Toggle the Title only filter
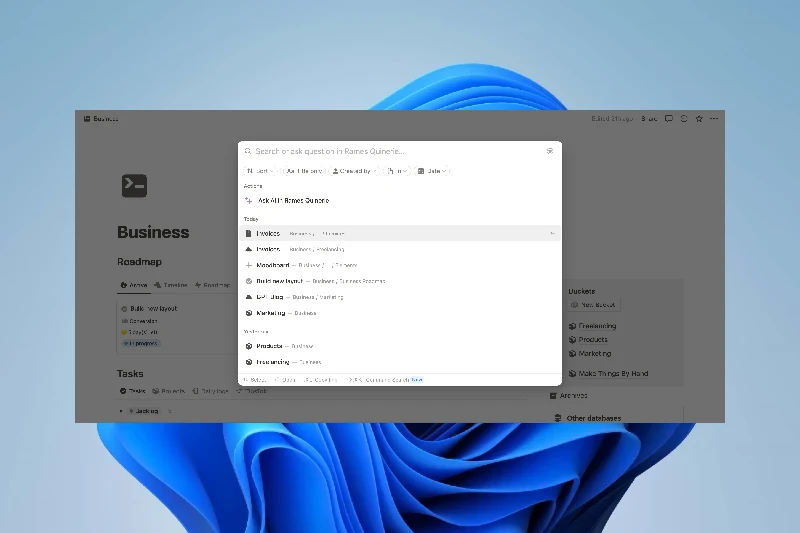800x533 pixels. tap(303, 171)
